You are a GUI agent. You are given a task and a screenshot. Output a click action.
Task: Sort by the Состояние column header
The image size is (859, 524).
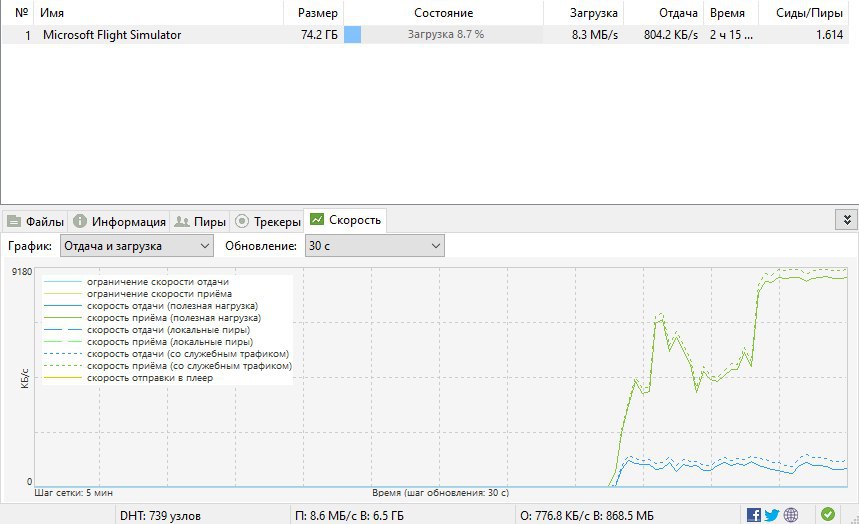point(443,13)
